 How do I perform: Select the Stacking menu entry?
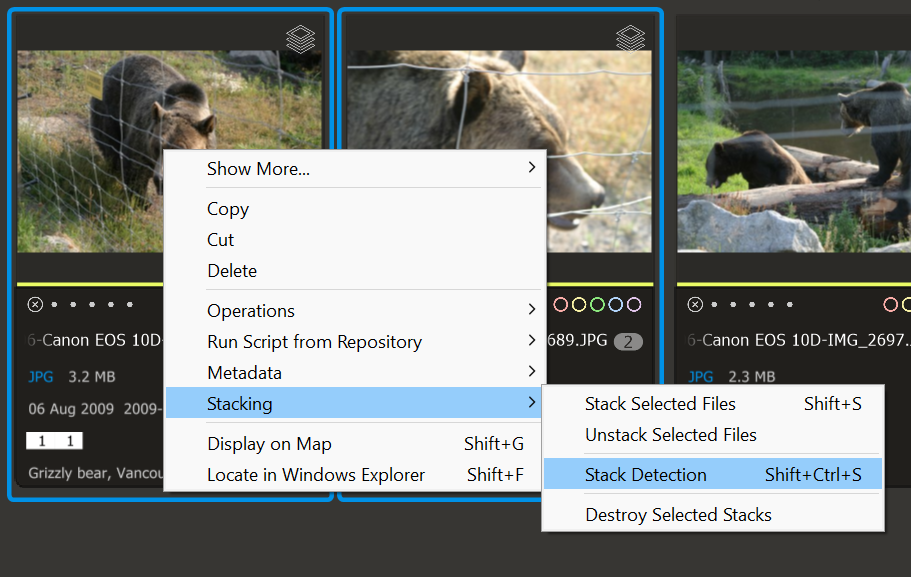tap(355, 403)
